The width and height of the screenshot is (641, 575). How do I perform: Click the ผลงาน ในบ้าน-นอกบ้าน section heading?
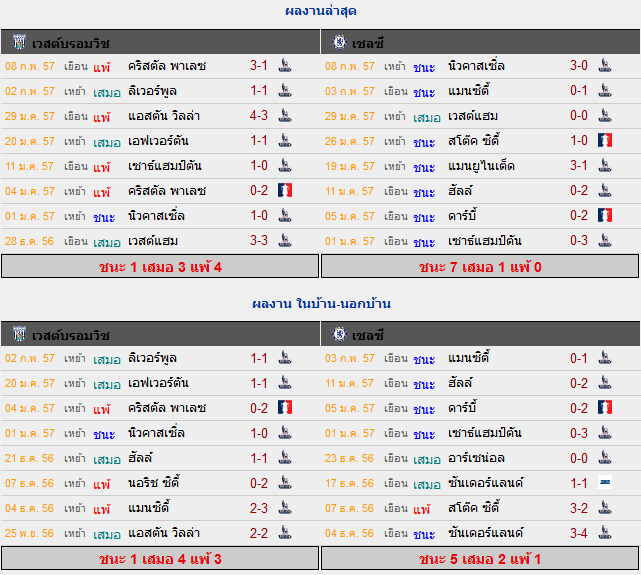pyautogui.click(x=321, y=304)
